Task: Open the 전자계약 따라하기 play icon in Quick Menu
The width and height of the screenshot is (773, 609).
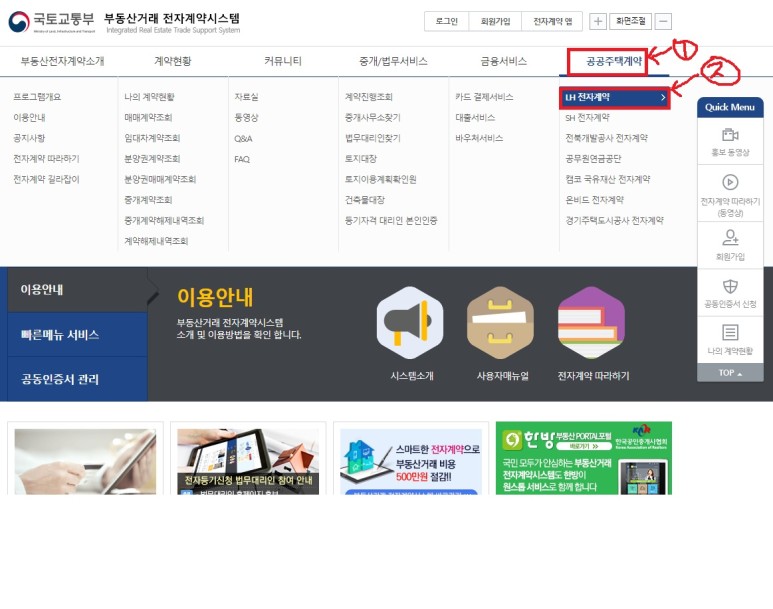Action: 730,182
